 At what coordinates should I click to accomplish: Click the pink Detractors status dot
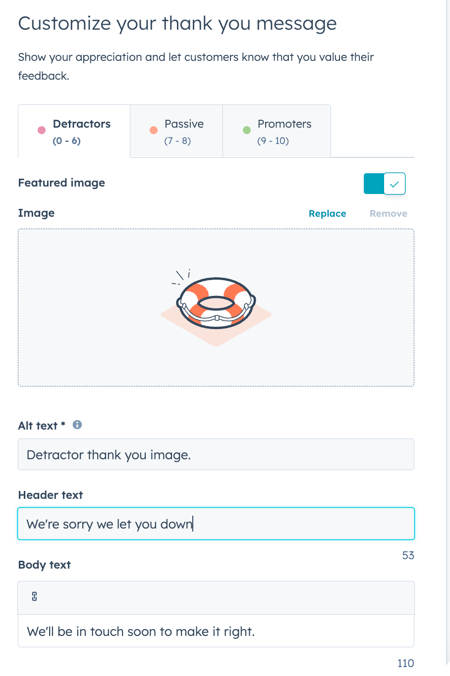click(41, 130)
